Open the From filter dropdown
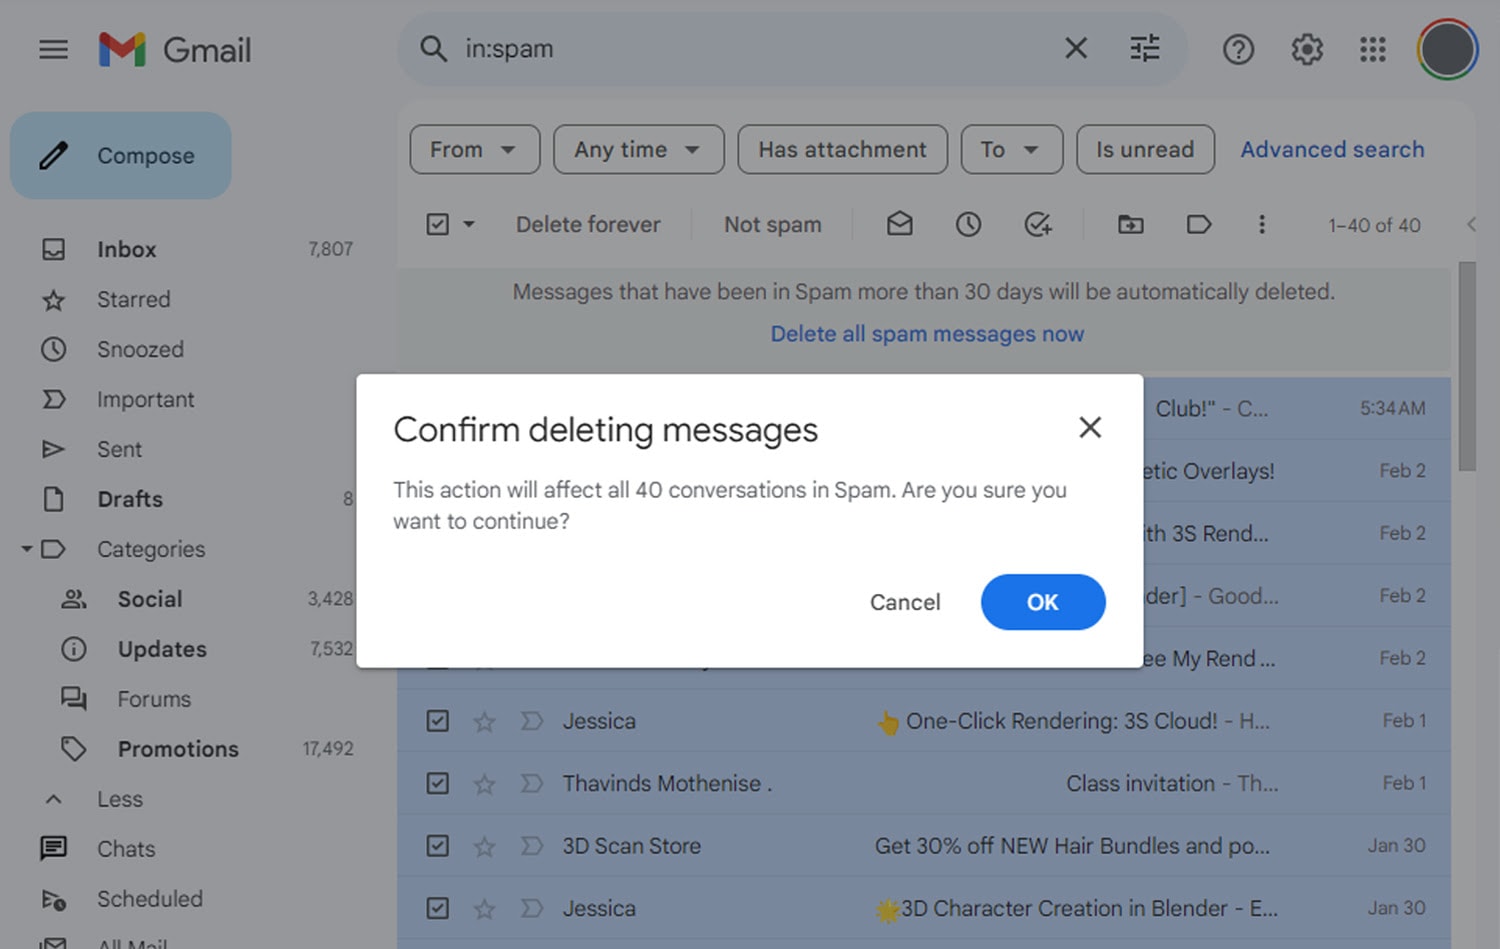 pyautogui.click(x=474, y=149)
